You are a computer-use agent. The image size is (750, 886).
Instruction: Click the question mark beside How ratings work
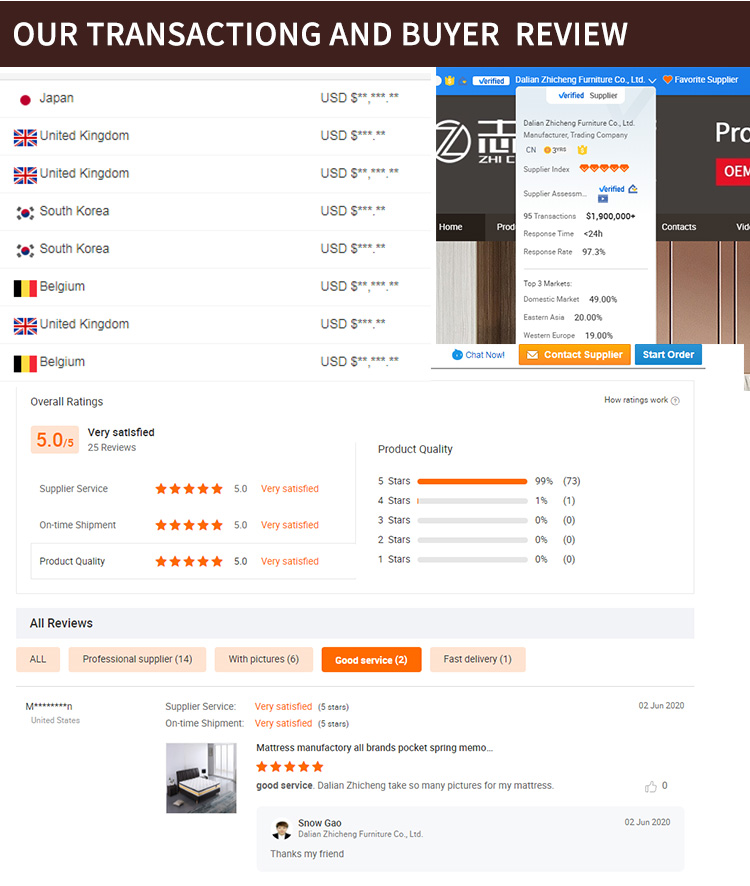point(675,401)
